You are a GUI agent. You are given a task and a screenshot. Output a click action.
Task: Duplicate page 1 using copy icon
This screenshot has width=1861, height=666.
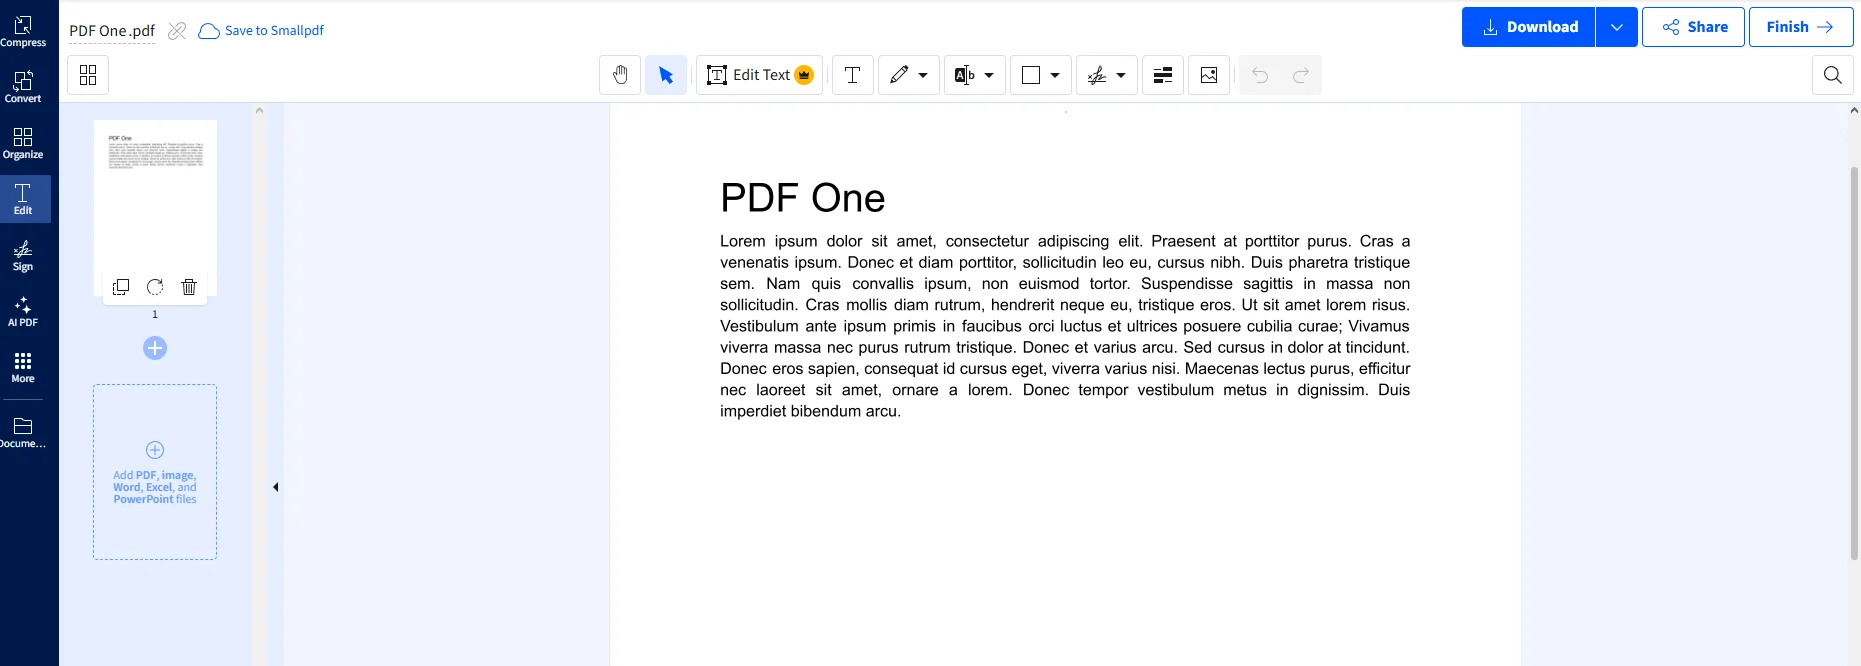coord(121,287)
